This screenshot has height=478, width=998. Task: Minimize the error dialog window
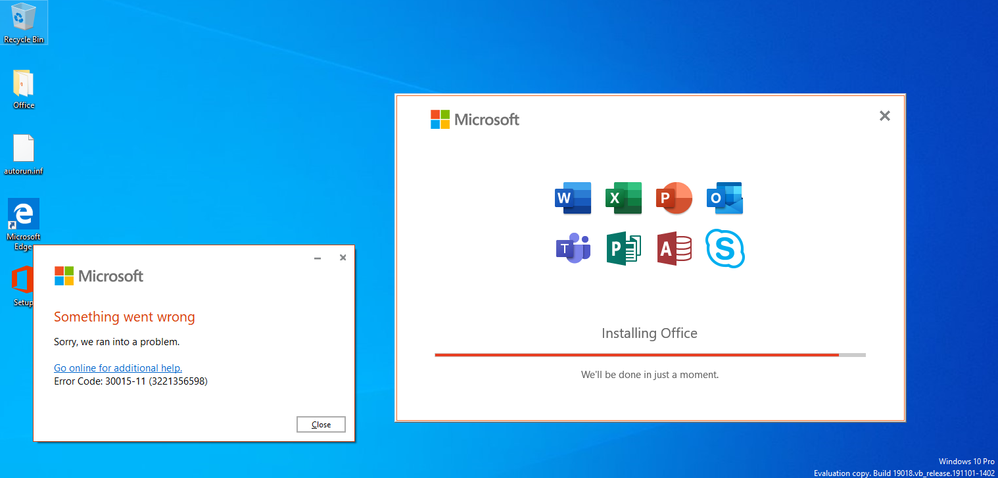click(x=318, y=258)
